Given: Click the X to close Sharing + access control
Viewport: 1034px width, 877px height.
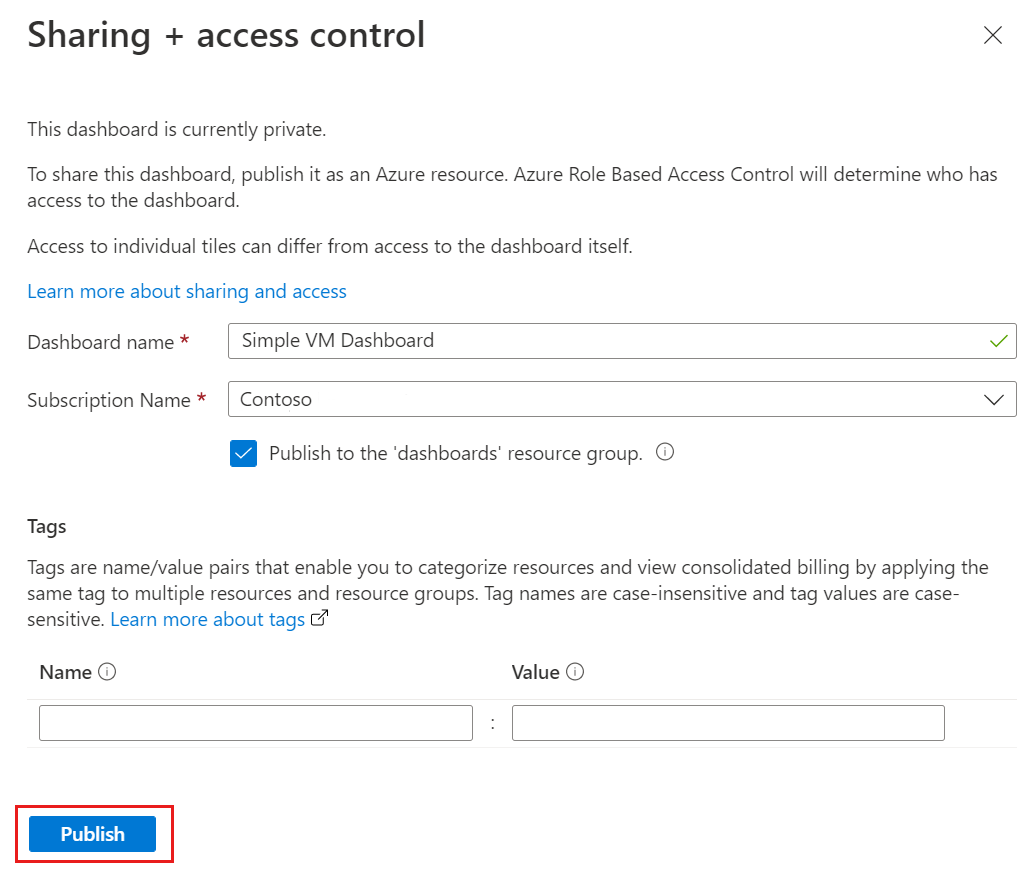Looking at the screenshot, I should coord(992,35).
